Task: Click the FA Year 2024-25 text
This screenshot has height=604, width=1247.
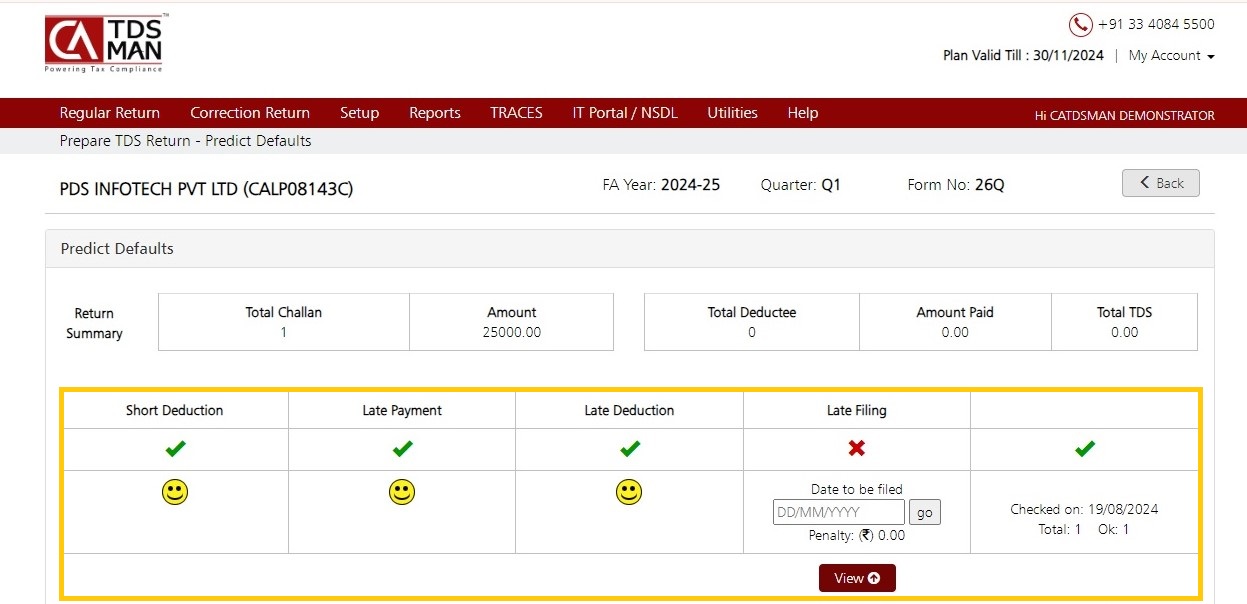Action: (x=661, y=185)
